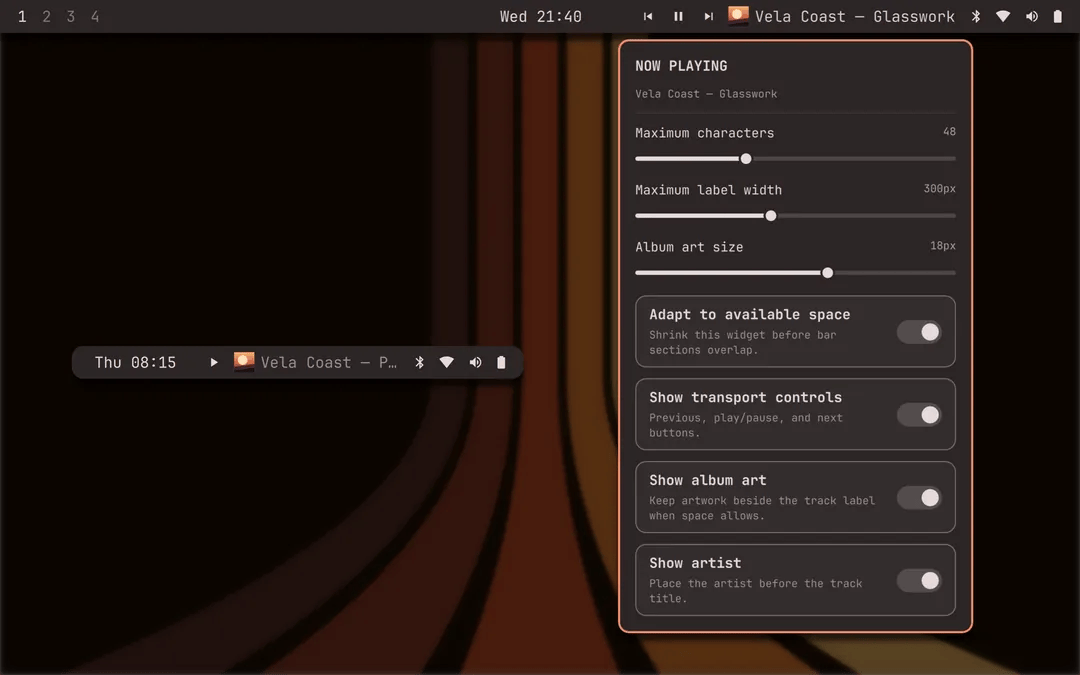Toggle Show transport controls switch

click(919, 415)
